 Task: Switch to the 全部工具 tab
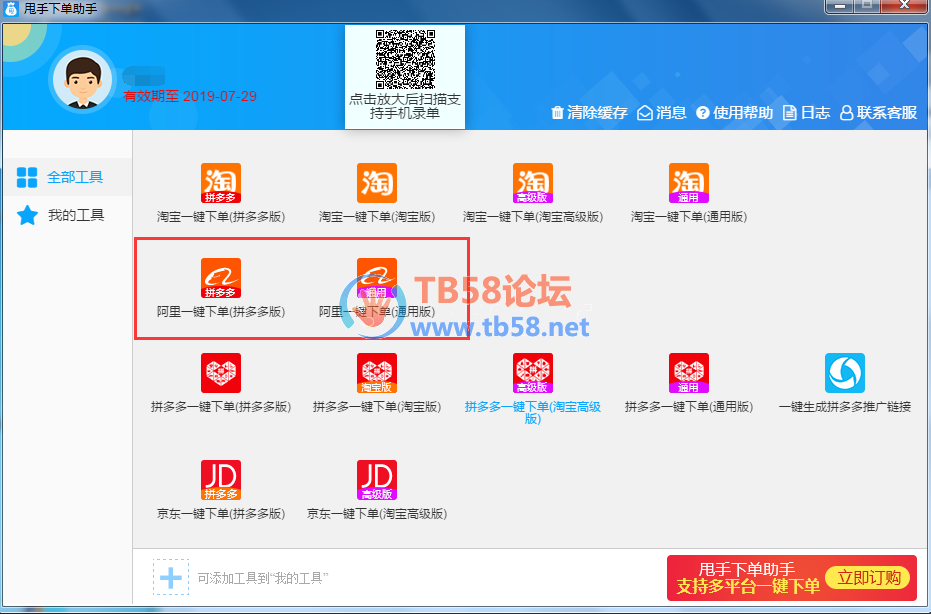pyautogui.click(x=68, y=177)
